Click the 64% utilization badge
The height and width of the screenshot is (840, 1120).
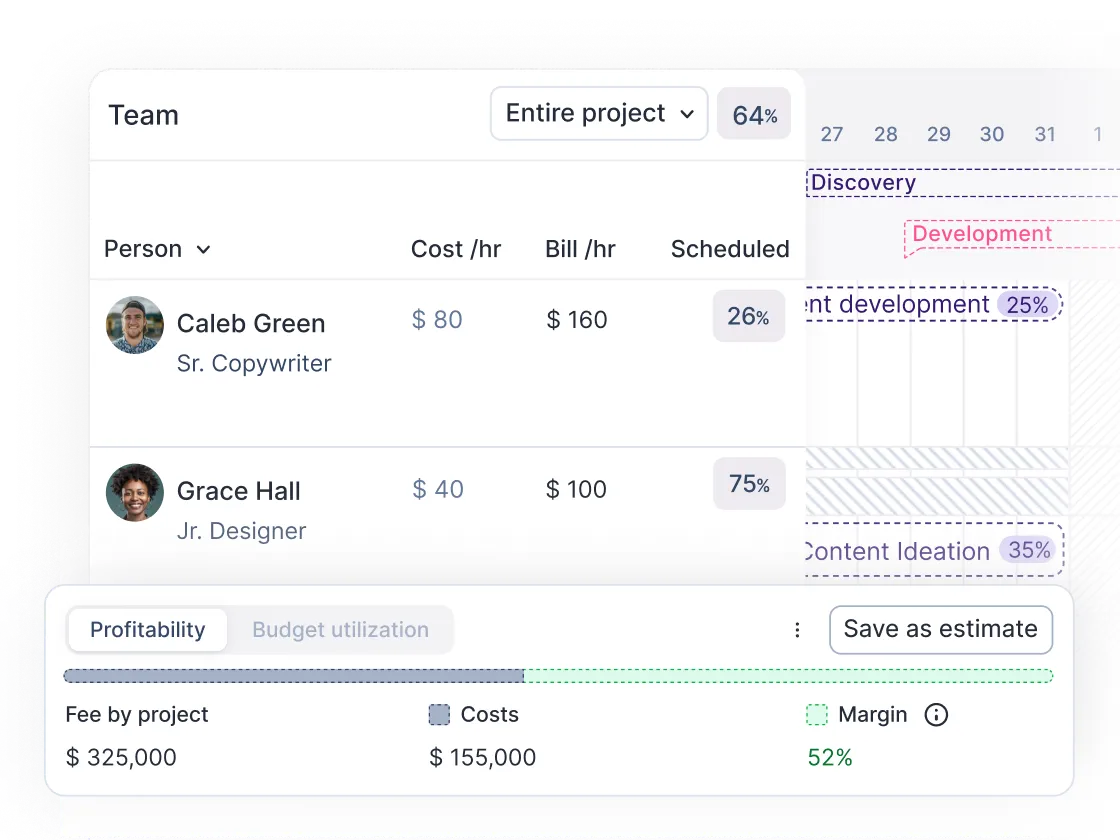click(x=753, y=113)
